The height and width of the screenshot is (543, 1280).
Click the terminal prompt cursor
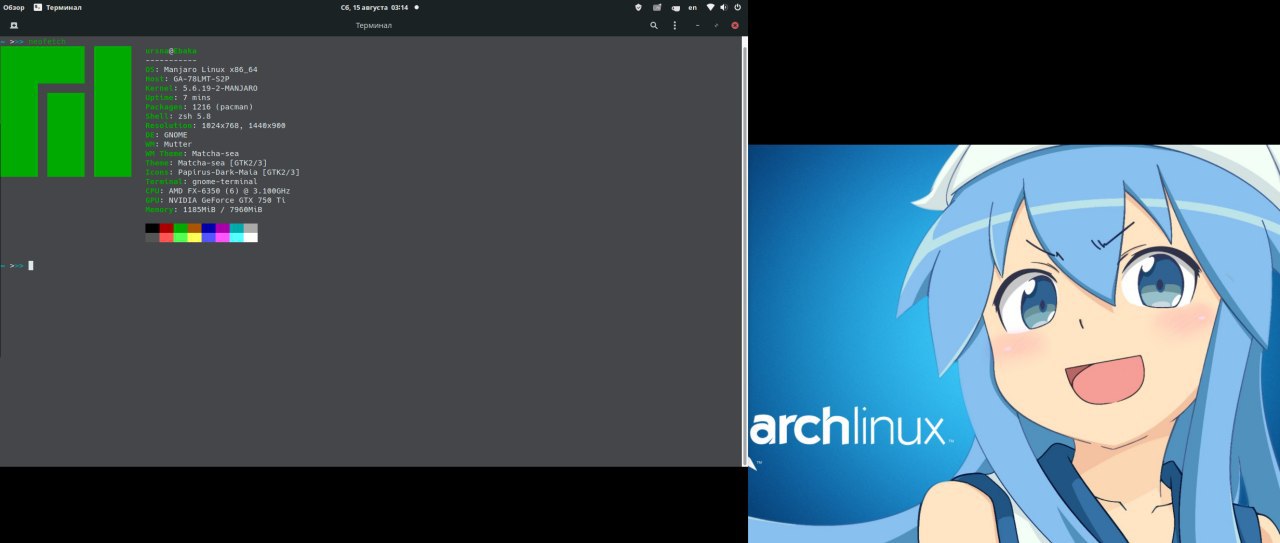click(x=31, y=265)
